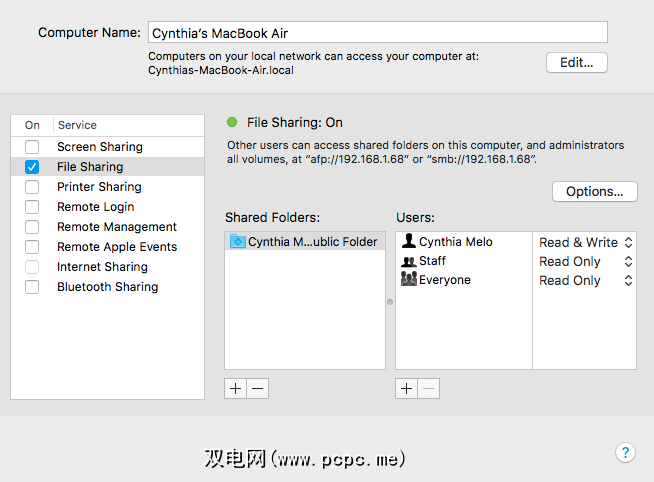Click the help question mark icon

pos(625,452)
